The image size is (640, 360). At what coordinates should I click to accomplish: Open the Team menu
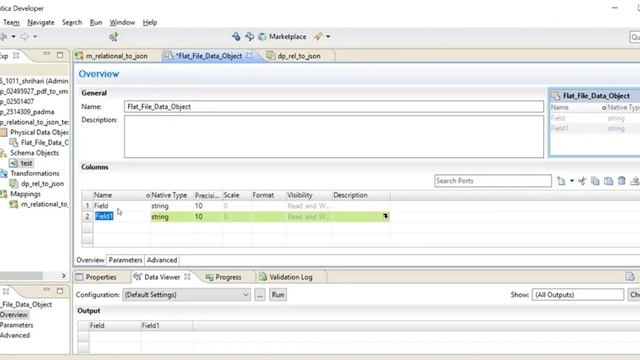click(x=11, y=22)
